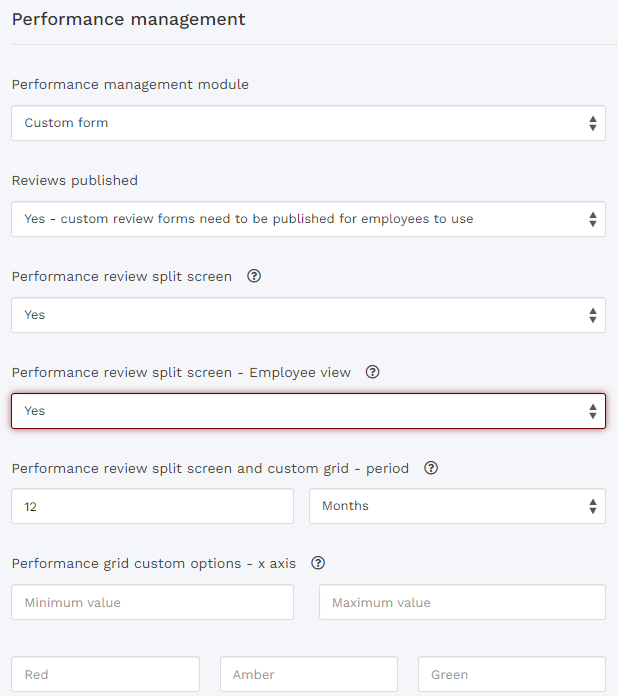Screen dimensions: 618x696
Task: Click help icon beside Performance review split screen
Action: (x=254, y=276)
